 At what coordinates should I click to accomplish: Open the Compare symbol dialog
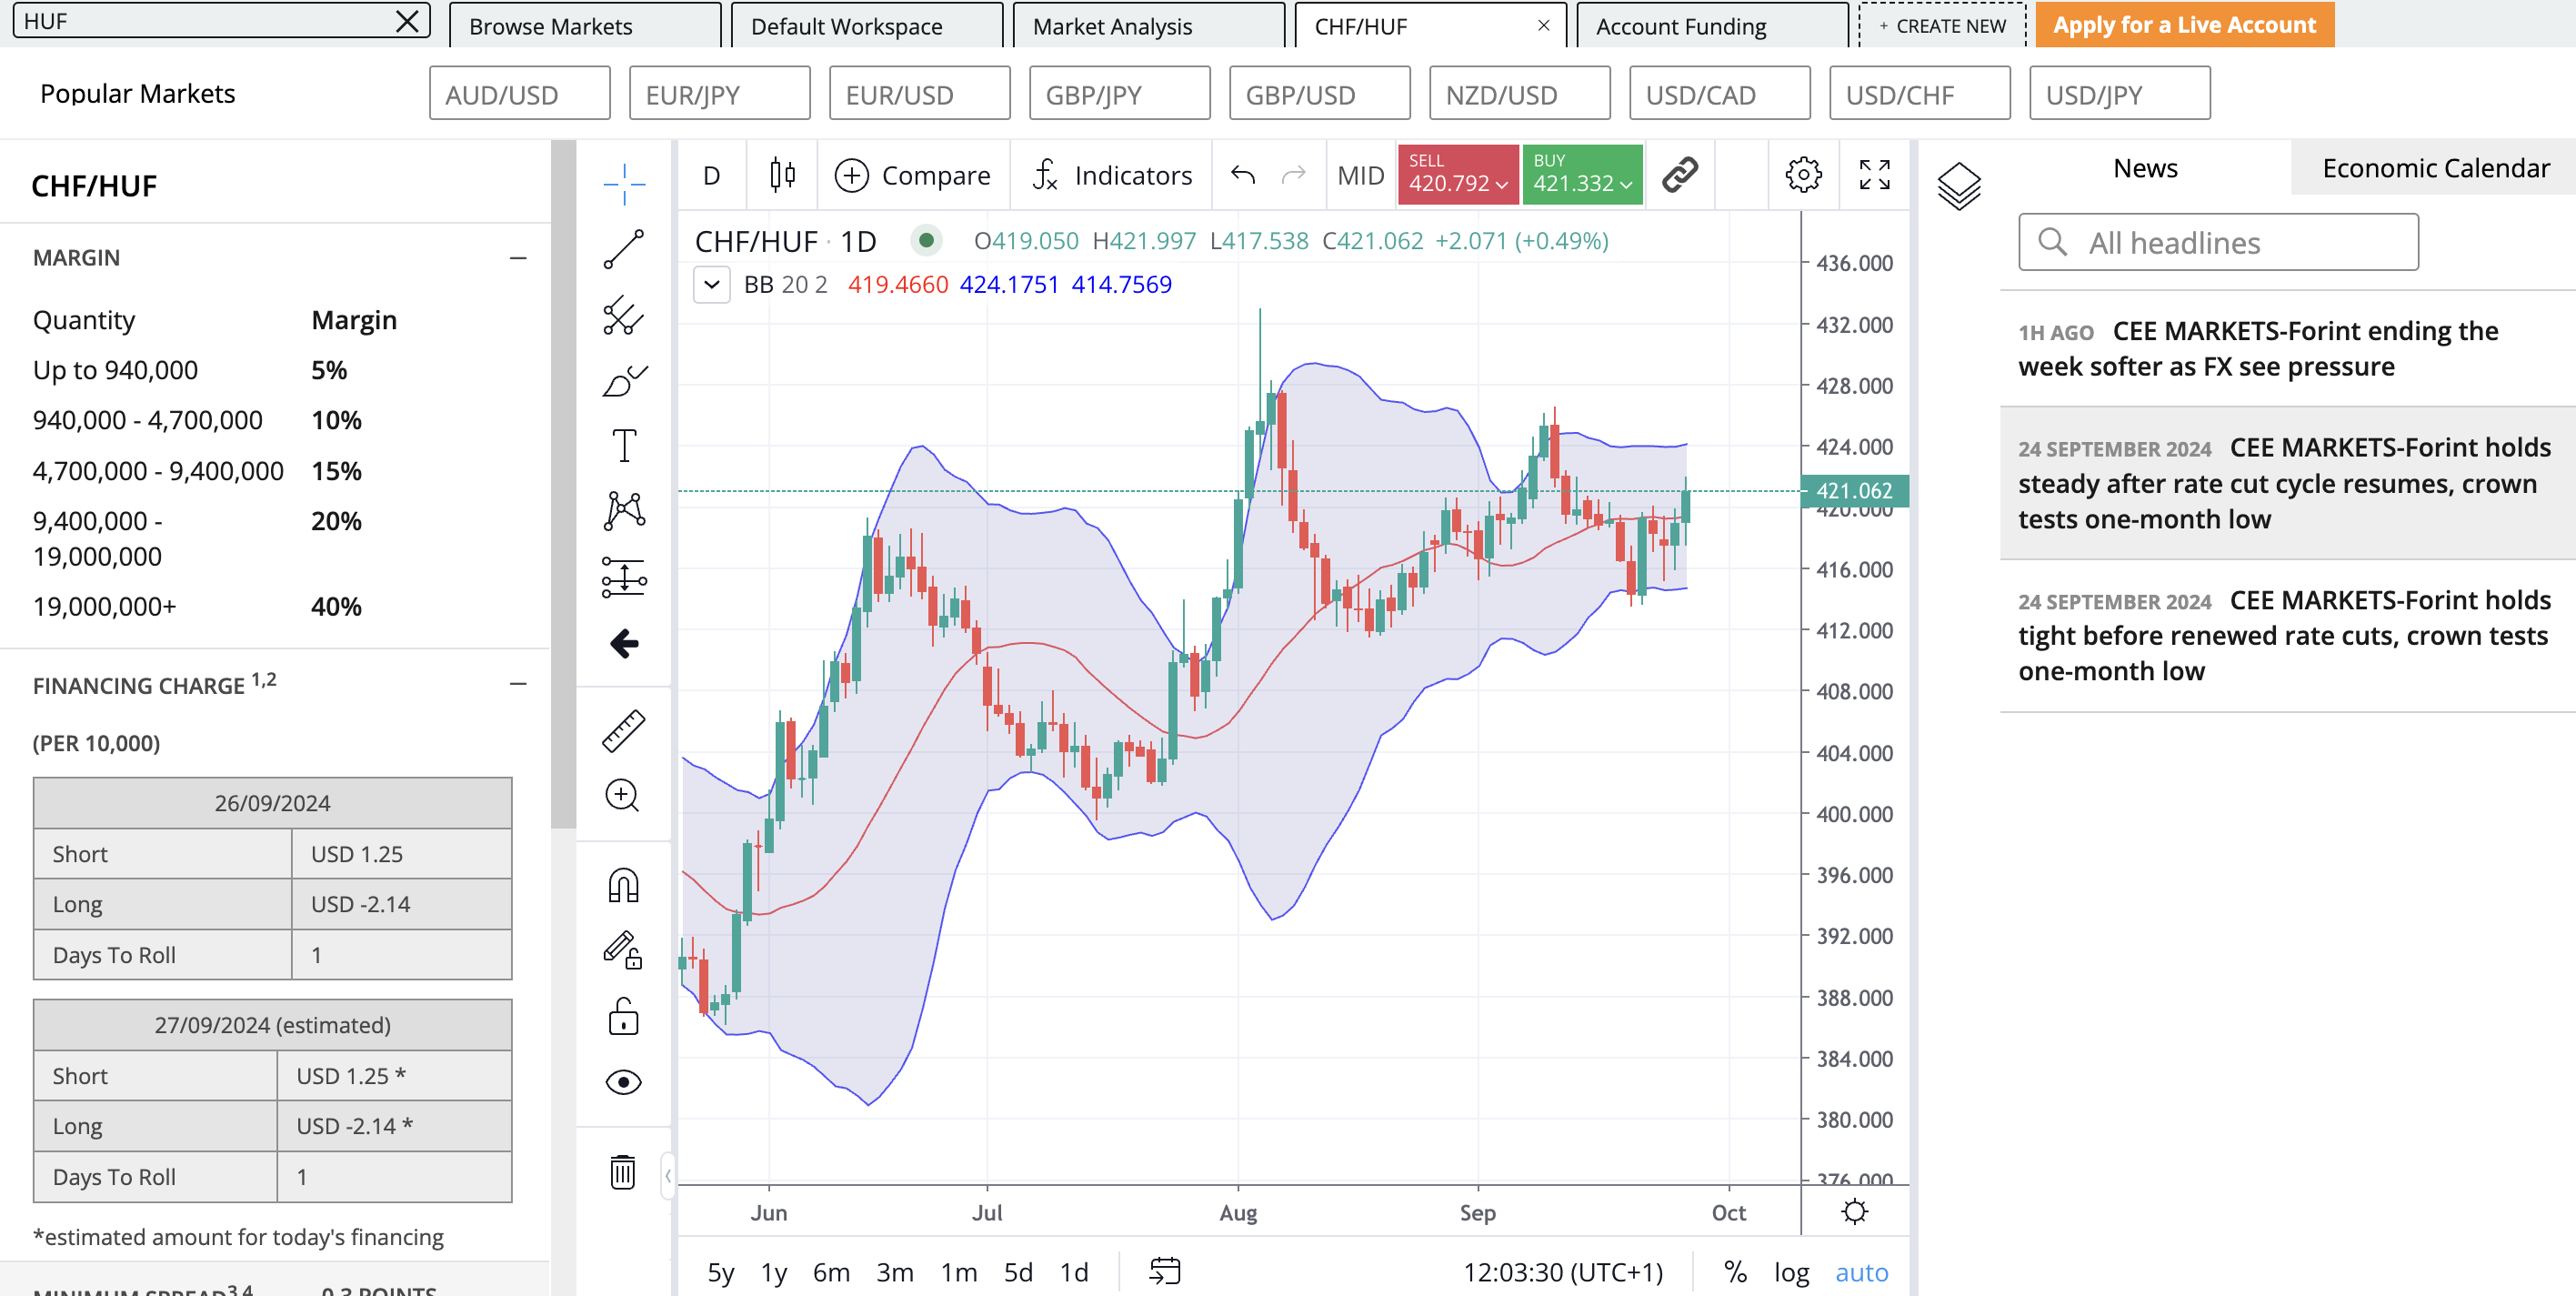(913, 175)
